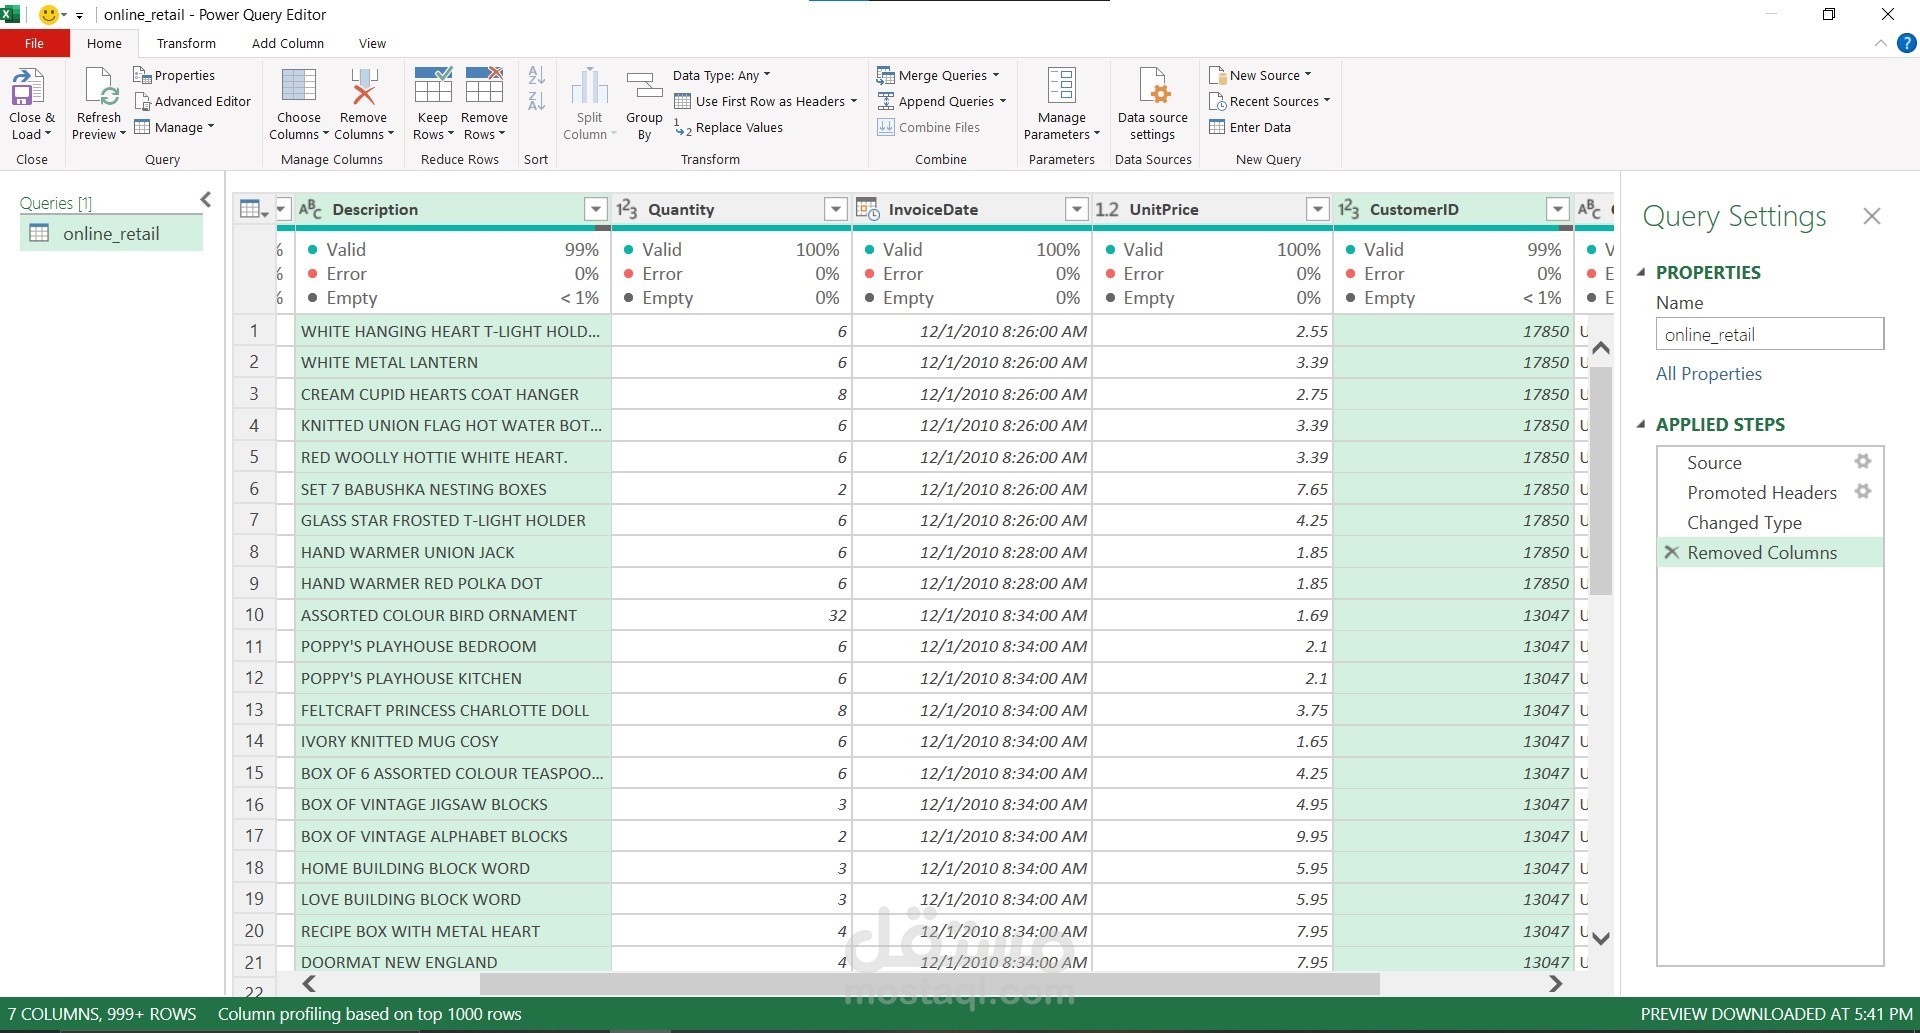Sort ascending with the A-Z icon

537,75
